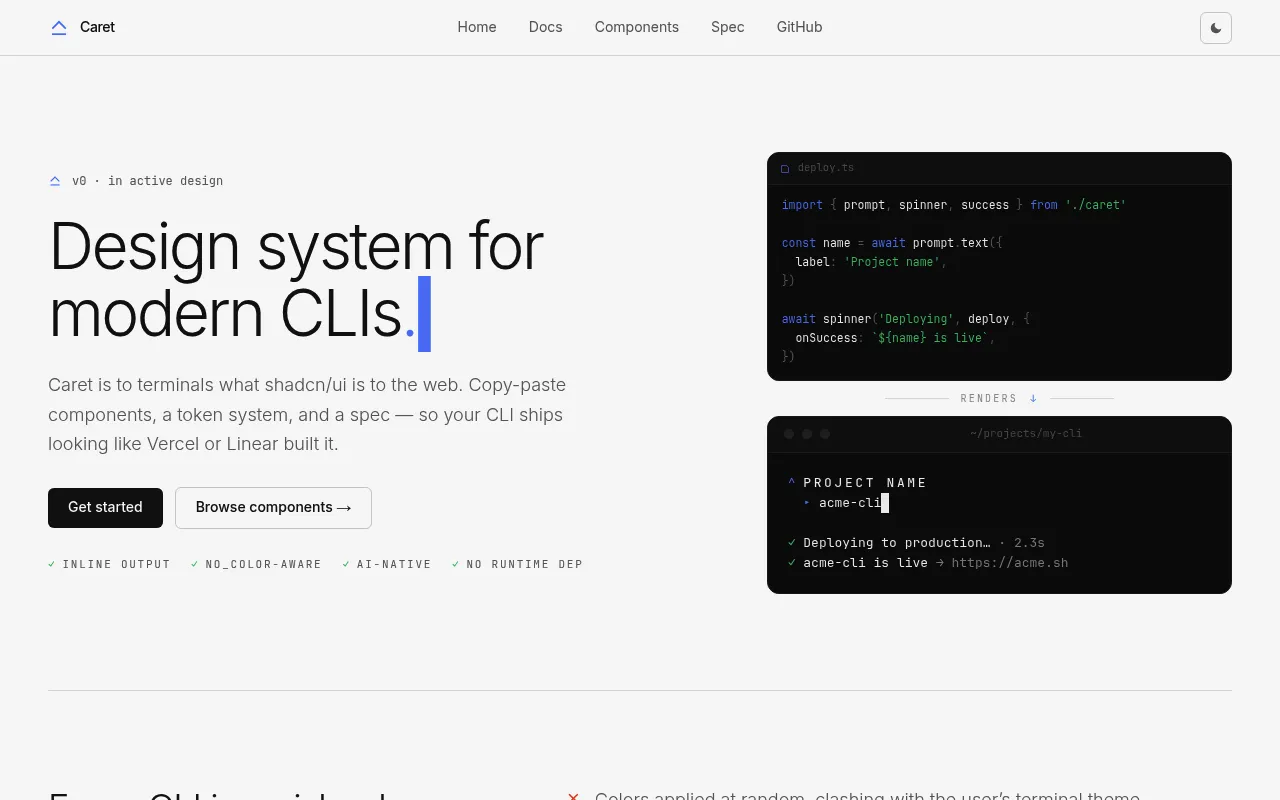1280x800 pixels.
Task: Click the deploy.ts filename in code panel
Action: point(826,168)
